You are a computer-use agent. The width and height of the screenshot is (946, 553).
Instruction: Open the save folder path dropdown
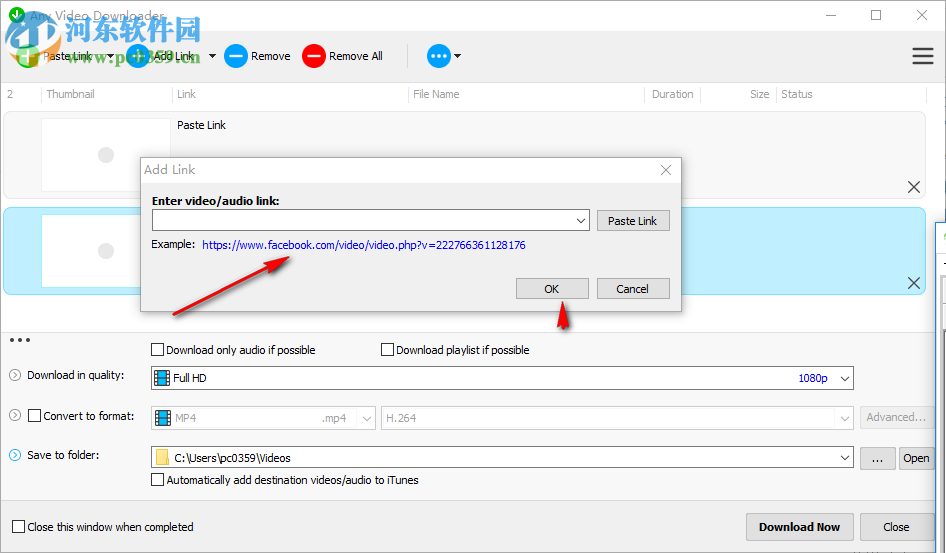[x=502, y=458]
